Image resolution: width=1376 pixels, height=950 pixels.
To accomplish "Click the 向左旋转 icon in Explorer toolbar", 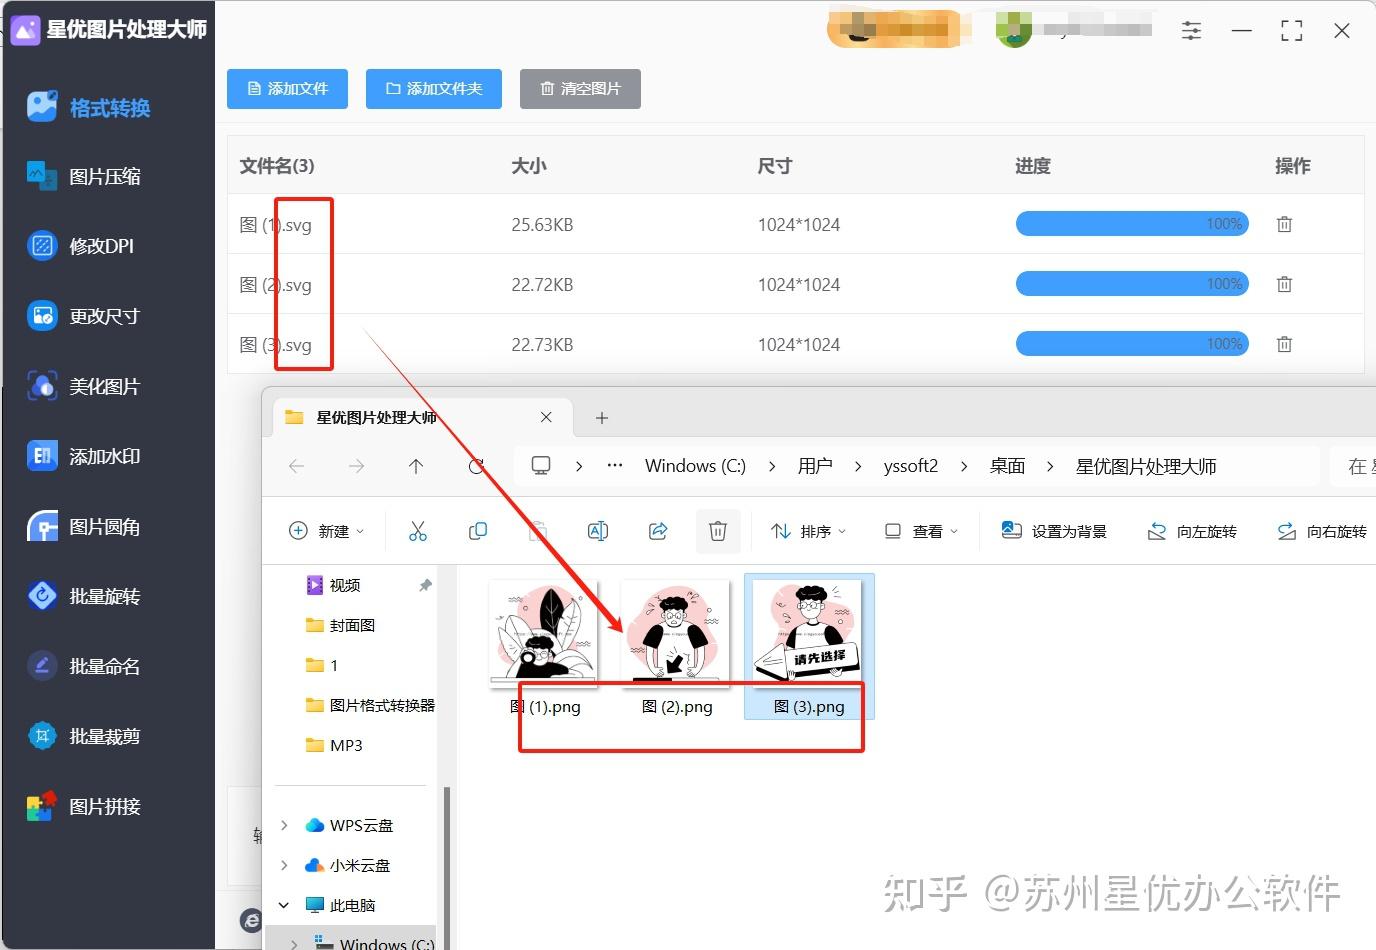I will [1192, 531].
